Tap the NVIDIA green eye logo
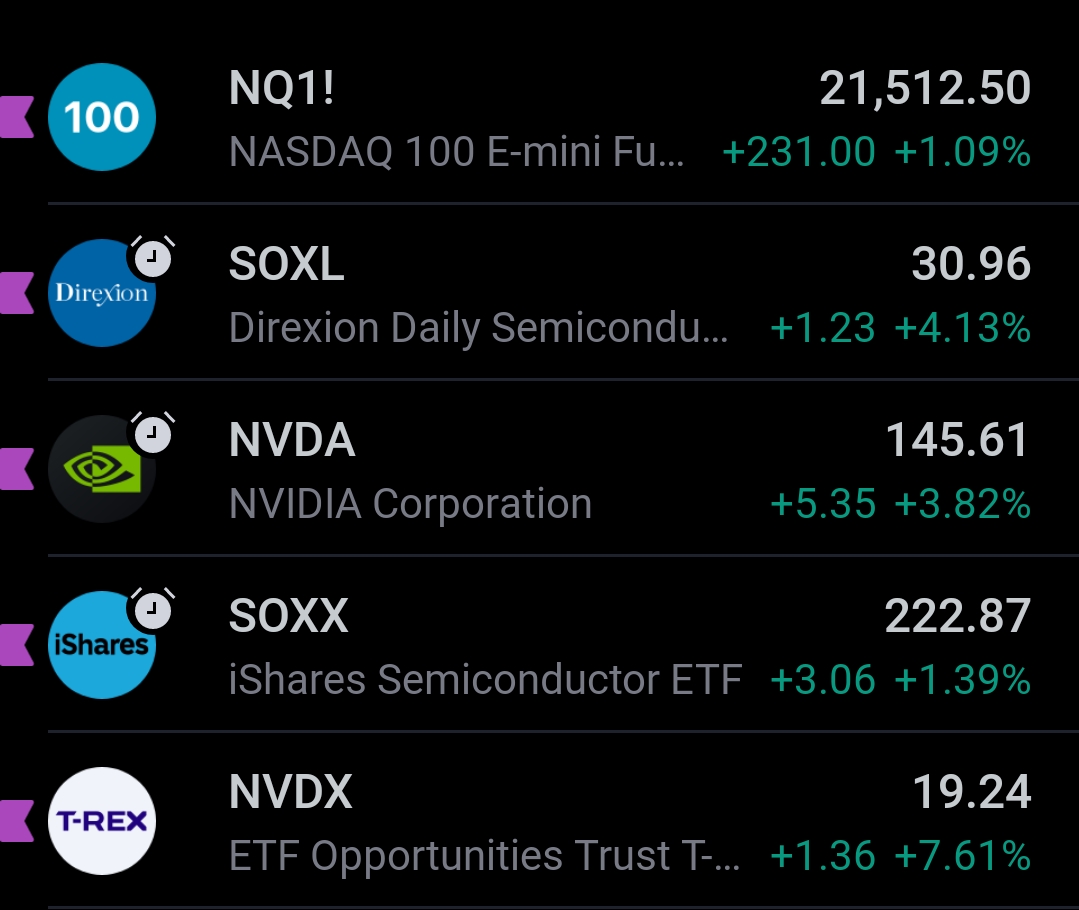The width and height of the screenshot is (1079, 910). pos(102,470)
